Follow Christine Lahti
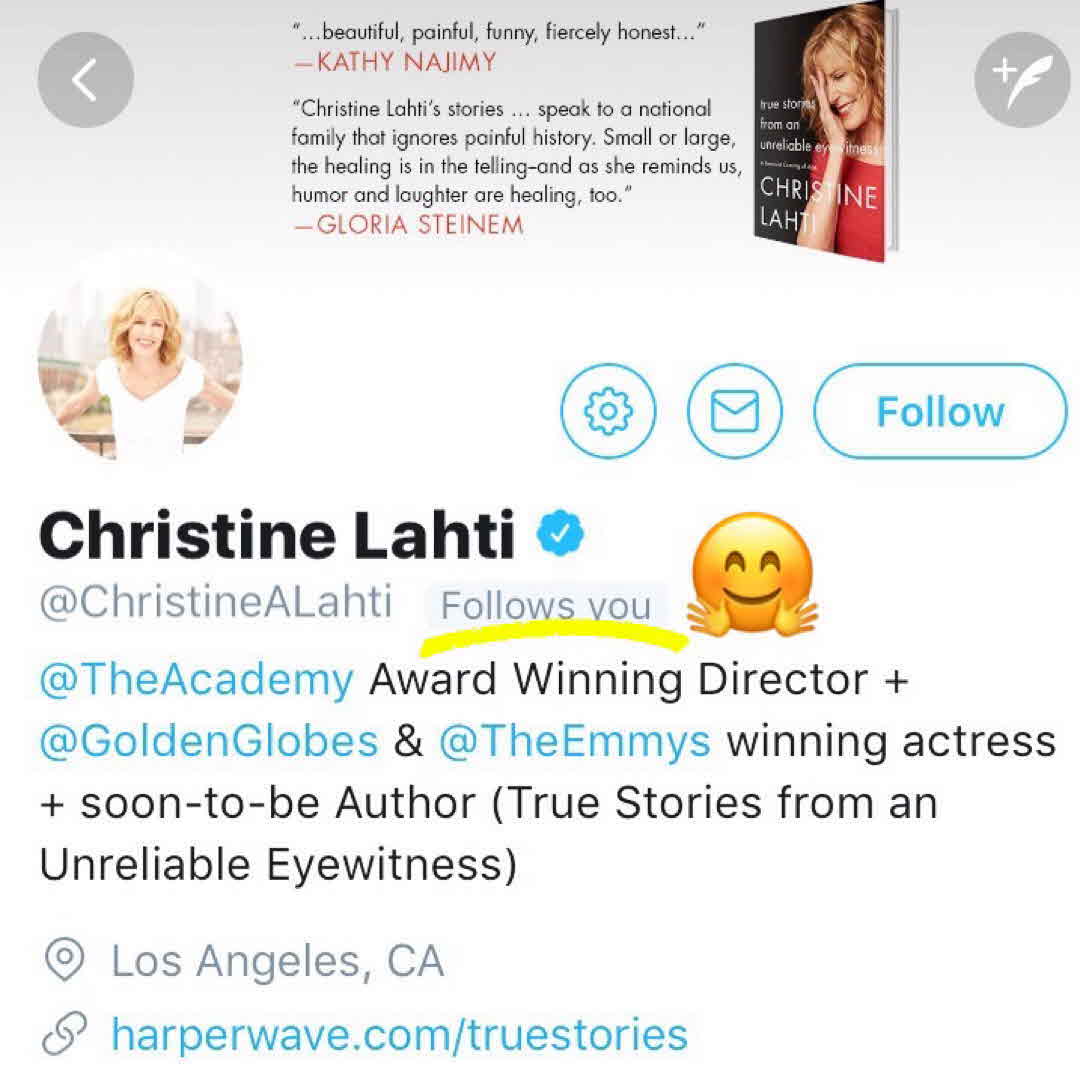 [x=940, y=411]
